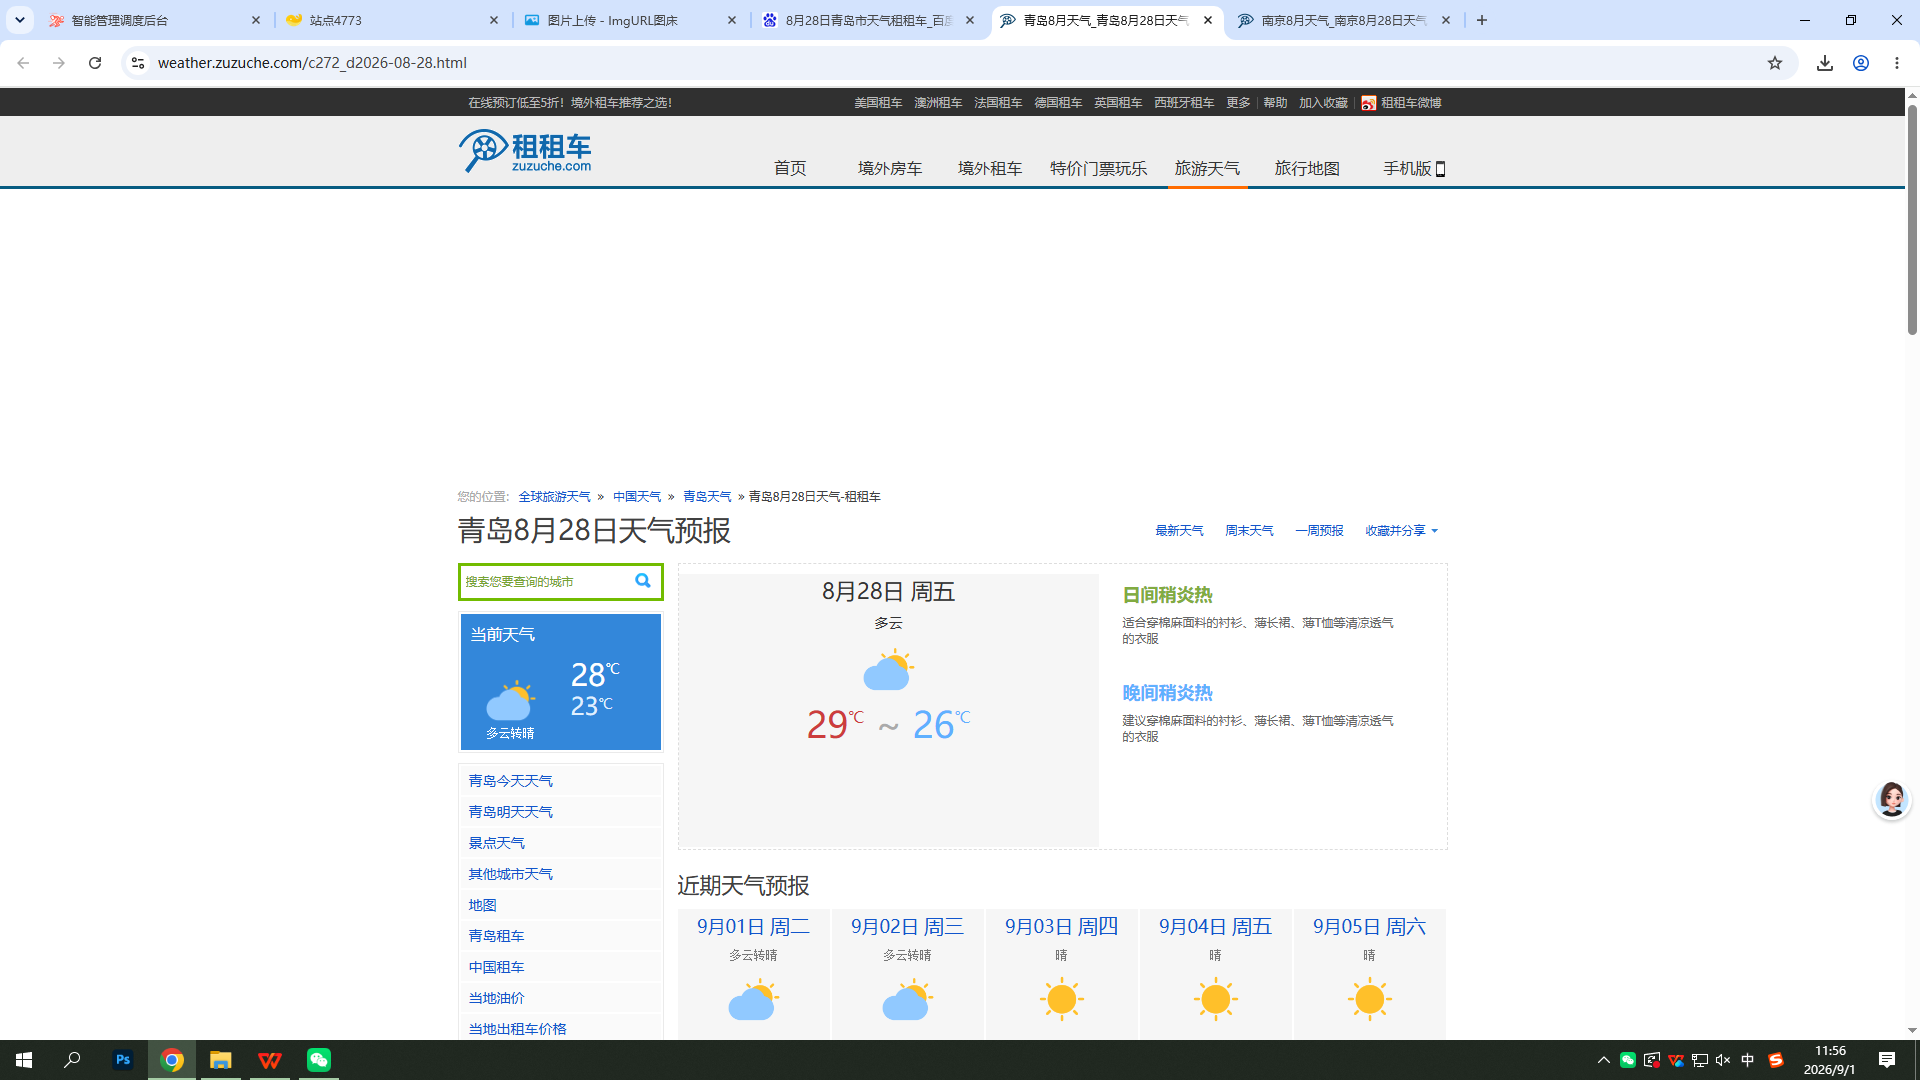This screenshot has width=1920, height=1080.
Task: Open File Explorer from the taskbar
Action: [x=221, y=1060]
